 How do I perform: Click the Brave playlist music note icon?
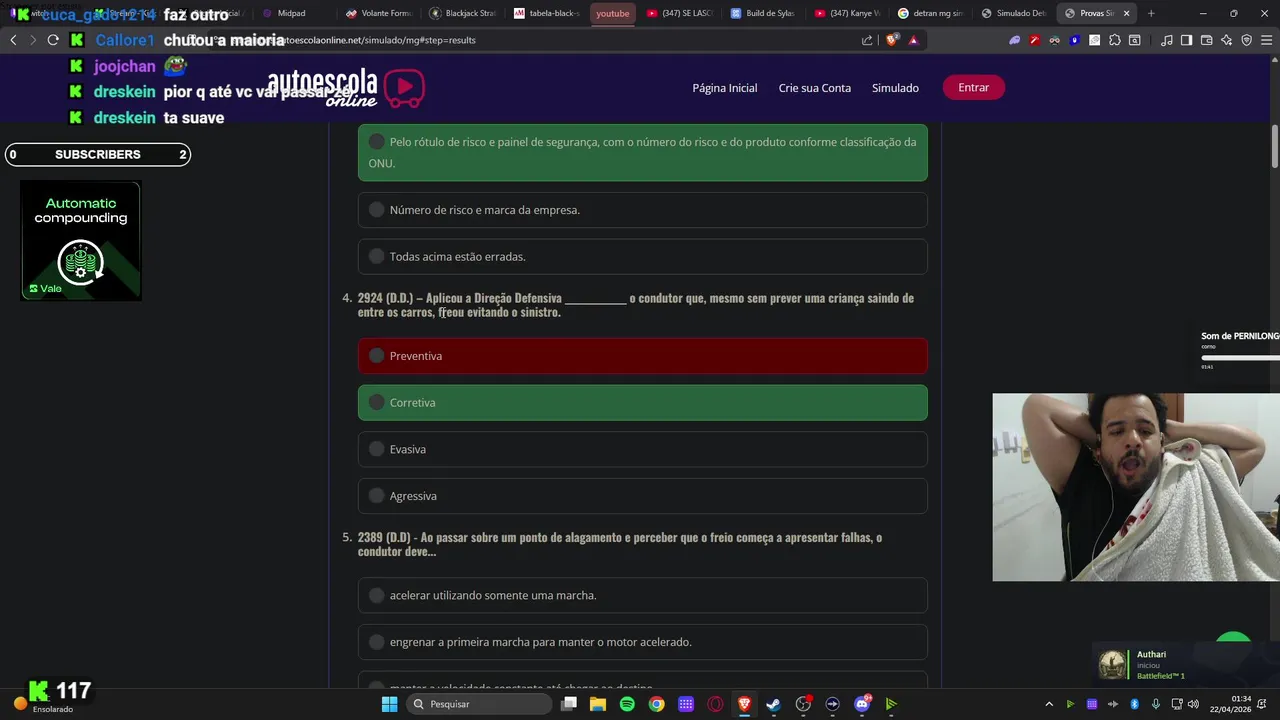1166,40
